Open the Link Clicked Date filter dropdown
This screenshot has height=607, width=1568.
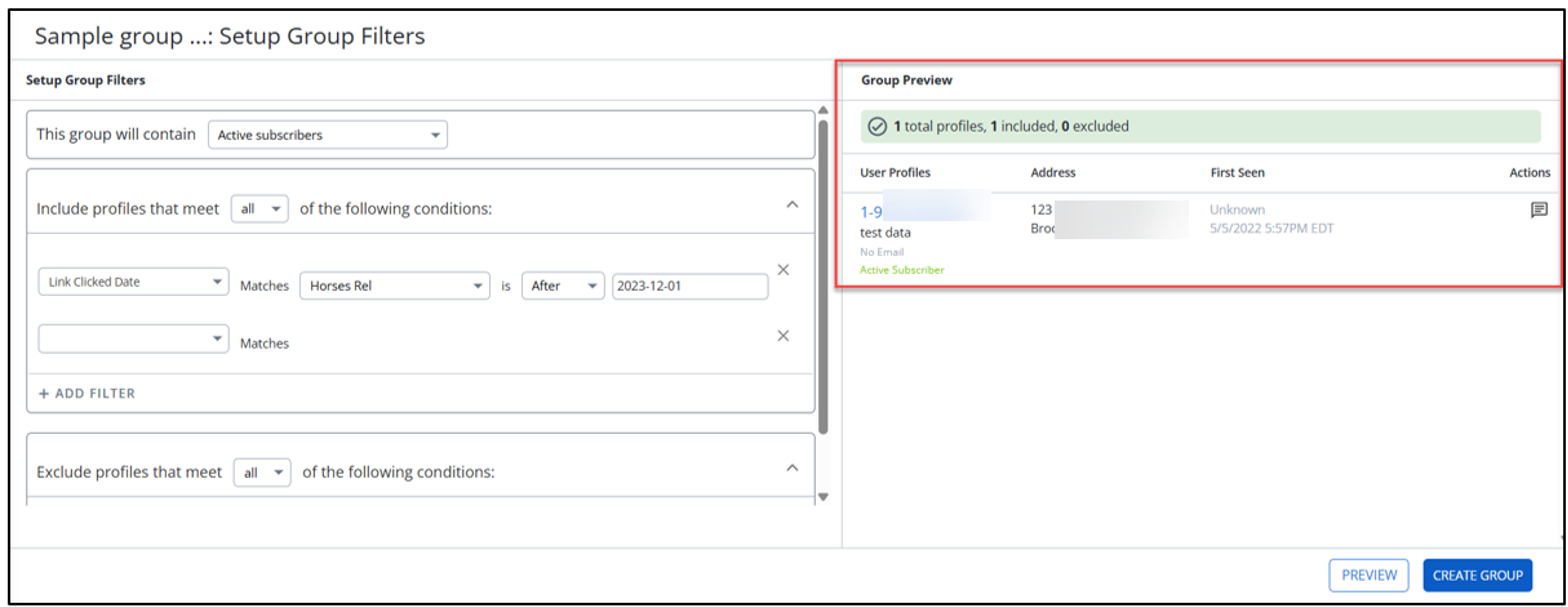(x=133, y=283)
